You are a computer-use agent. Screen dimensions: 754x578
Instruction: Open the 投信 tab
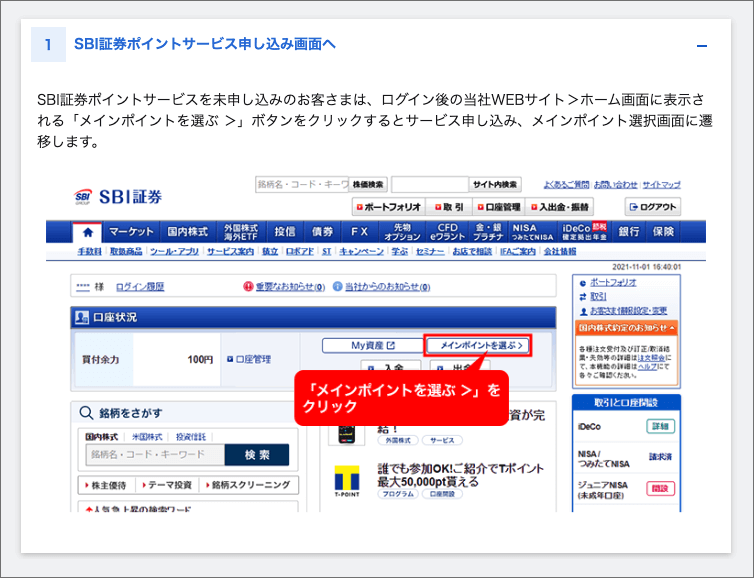pyautogui.click(x=285, y=232)
